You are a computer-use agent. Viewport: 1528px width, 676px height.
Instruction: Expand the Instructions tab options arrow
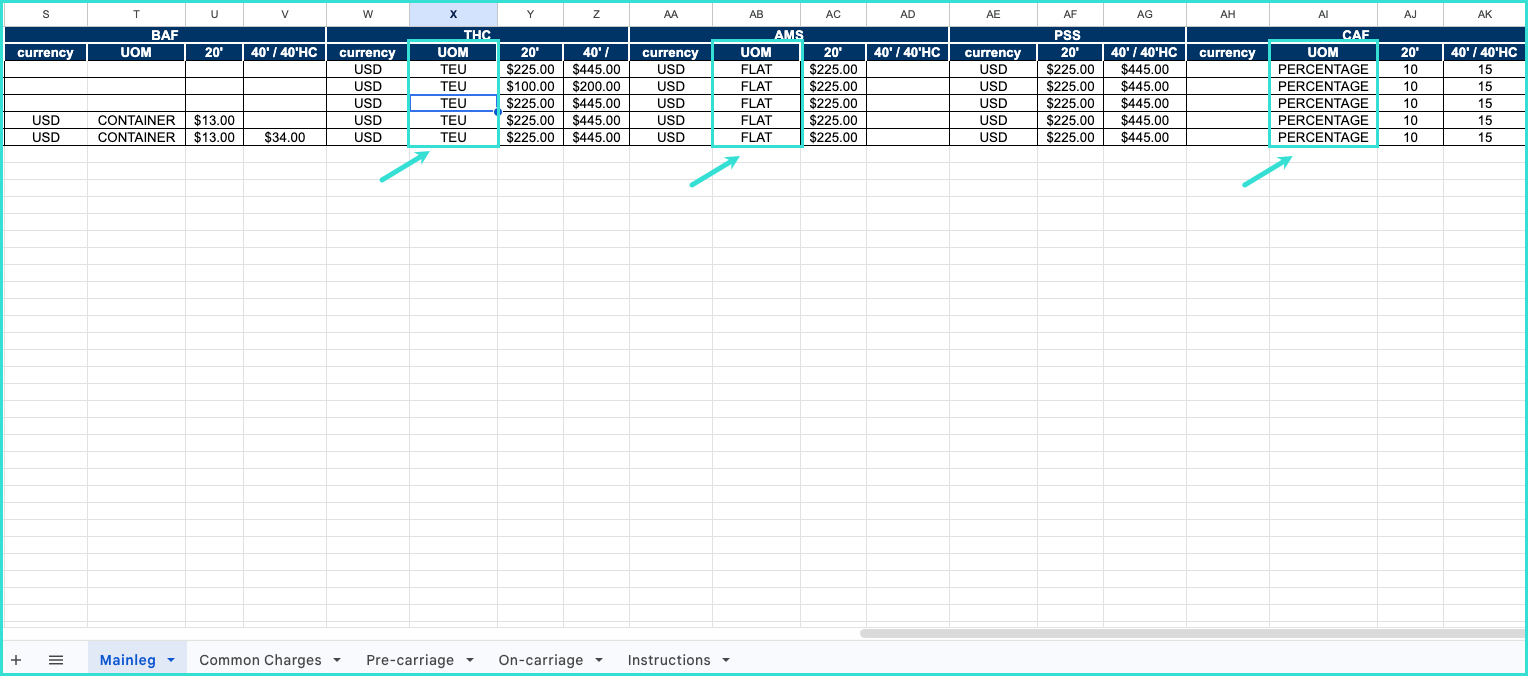tap(726, 660)
